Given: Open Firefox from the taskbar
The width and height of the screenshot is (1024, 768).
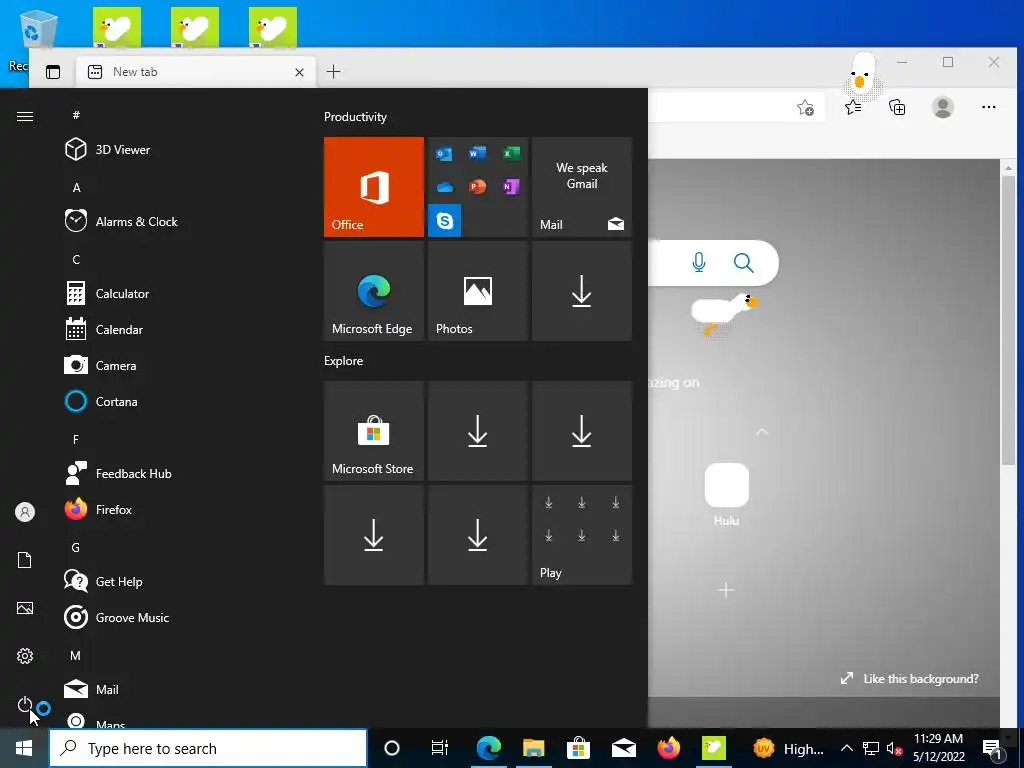Looking at the screenshot, I should pyautogui.click(x=669, y=748).
